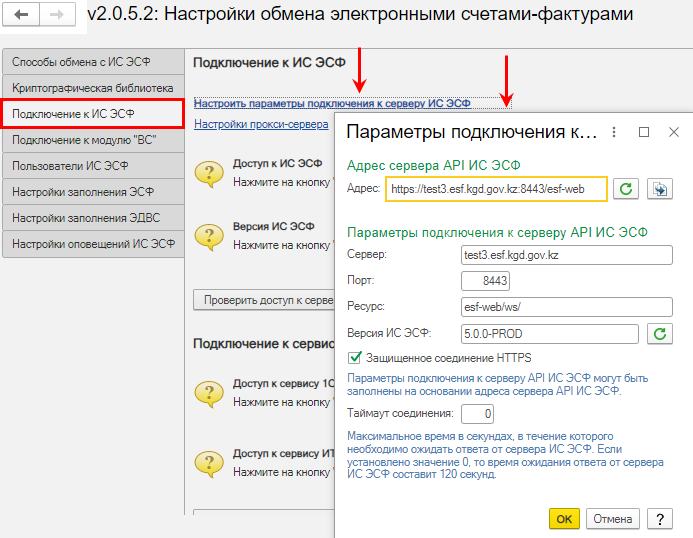Click the Проверить доступ к серверу button

pyautogui.click(x=264, y=300)
